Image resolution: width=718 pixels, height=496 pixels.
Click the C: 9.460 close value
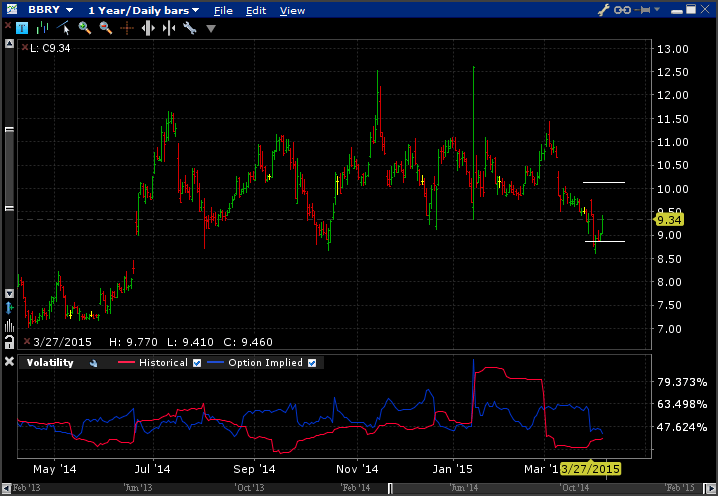pyautogui.click(x=248, y=342)
